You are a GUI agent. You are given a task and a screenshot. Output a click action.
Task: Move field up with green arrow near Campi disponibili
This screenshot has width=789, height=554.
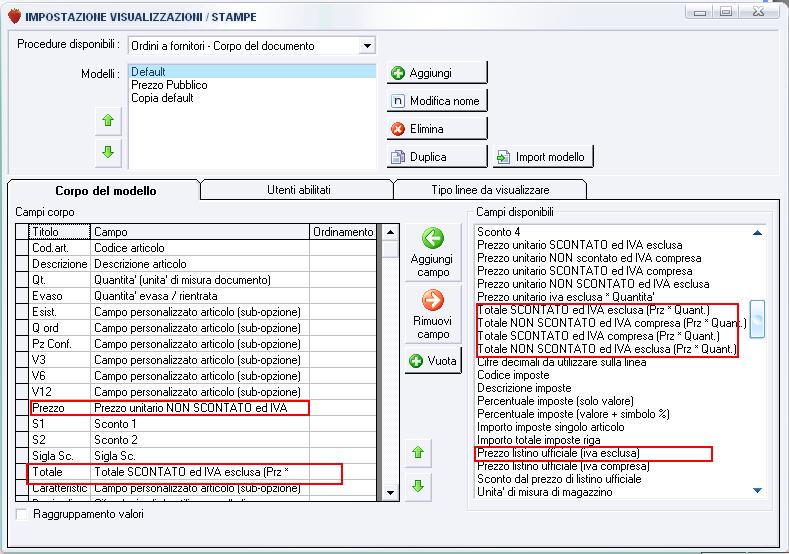[x=418, y=452]
